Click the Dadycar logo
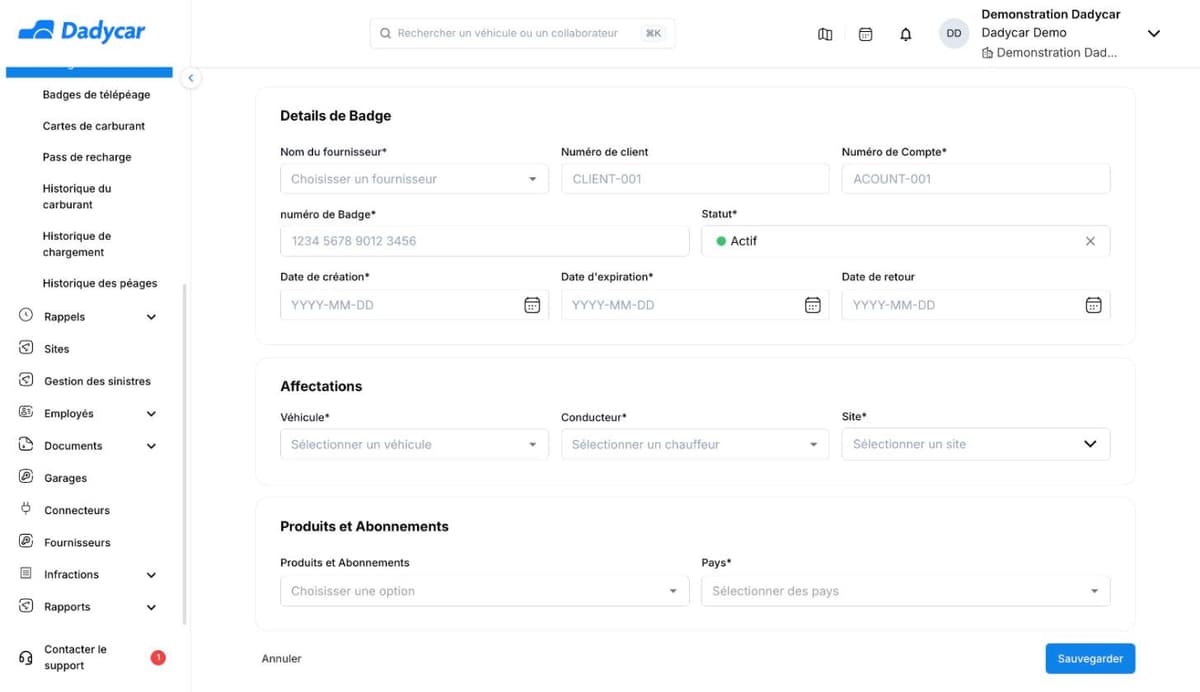1200x692 pixels. click(x=82, y=31)
